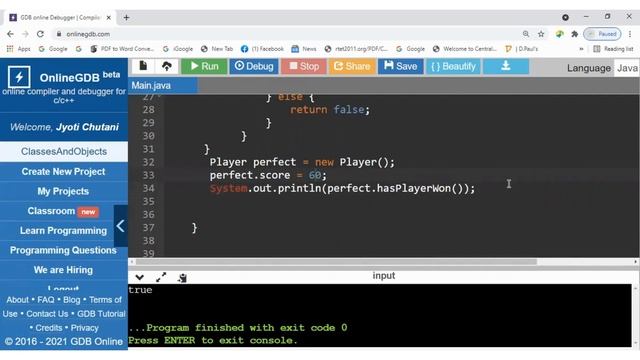Click the New File icon in toolbar
The height and width of the screenshot is (360, 640).
[143, 66]
